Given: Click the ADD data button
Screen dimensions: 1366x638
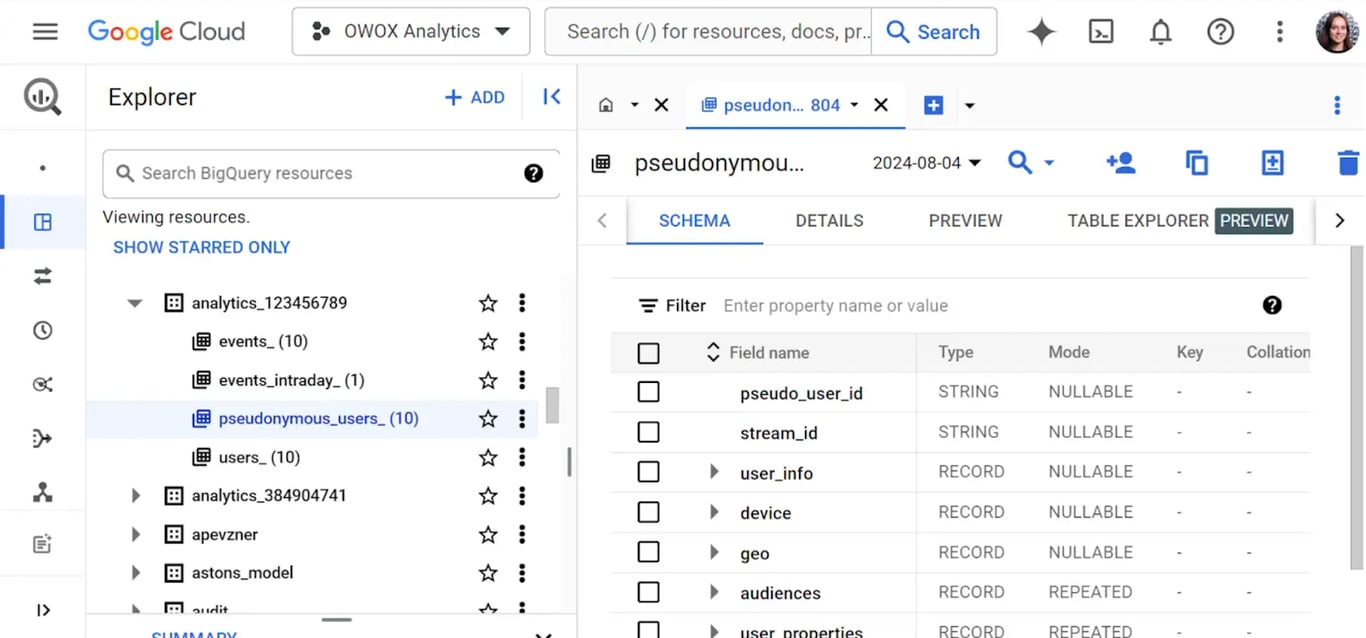Looking at the screenshot, I should pos(475,97).
